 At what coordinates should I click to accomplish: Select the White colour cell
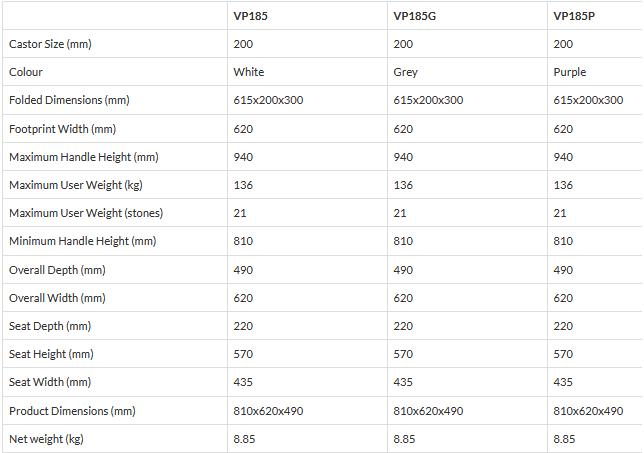(249, 72)
